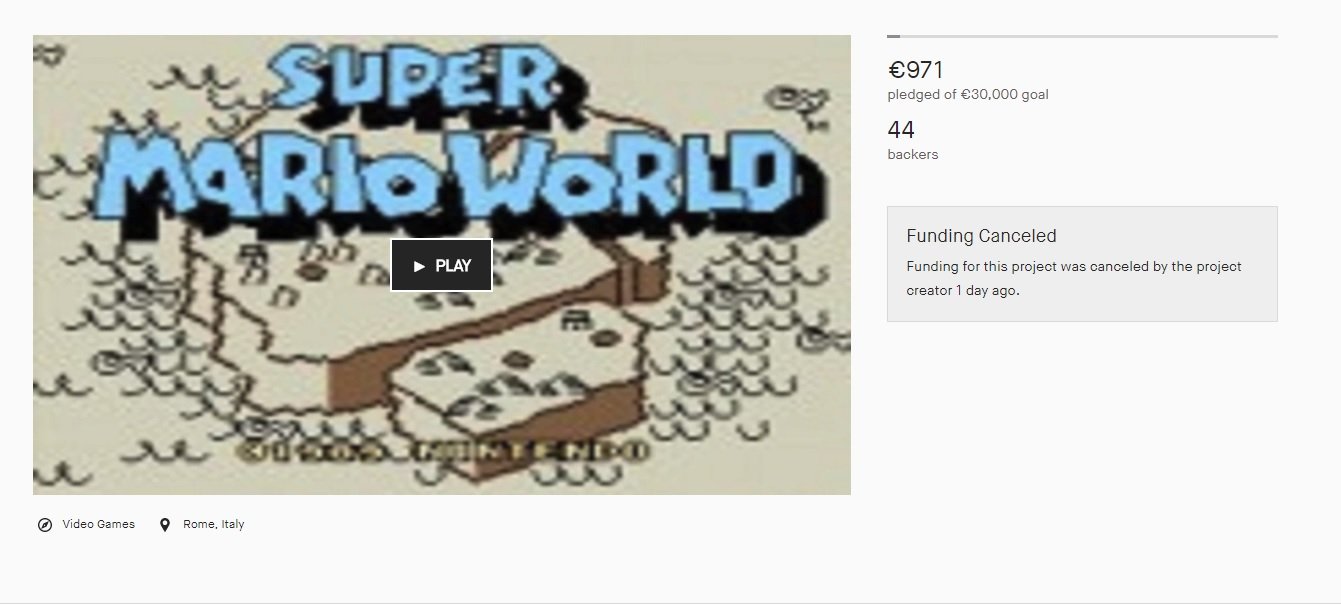Click the filled start of the progress bar
Image resolution: width=1341 pixels, height=605 pixels.
coord(893,36)
